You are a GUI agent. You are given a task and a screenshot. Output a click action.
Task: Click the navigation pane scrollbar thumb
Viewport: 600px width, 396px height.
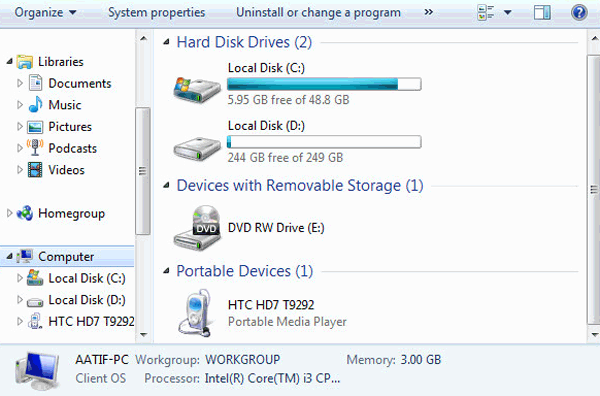[x=143, y=171]
